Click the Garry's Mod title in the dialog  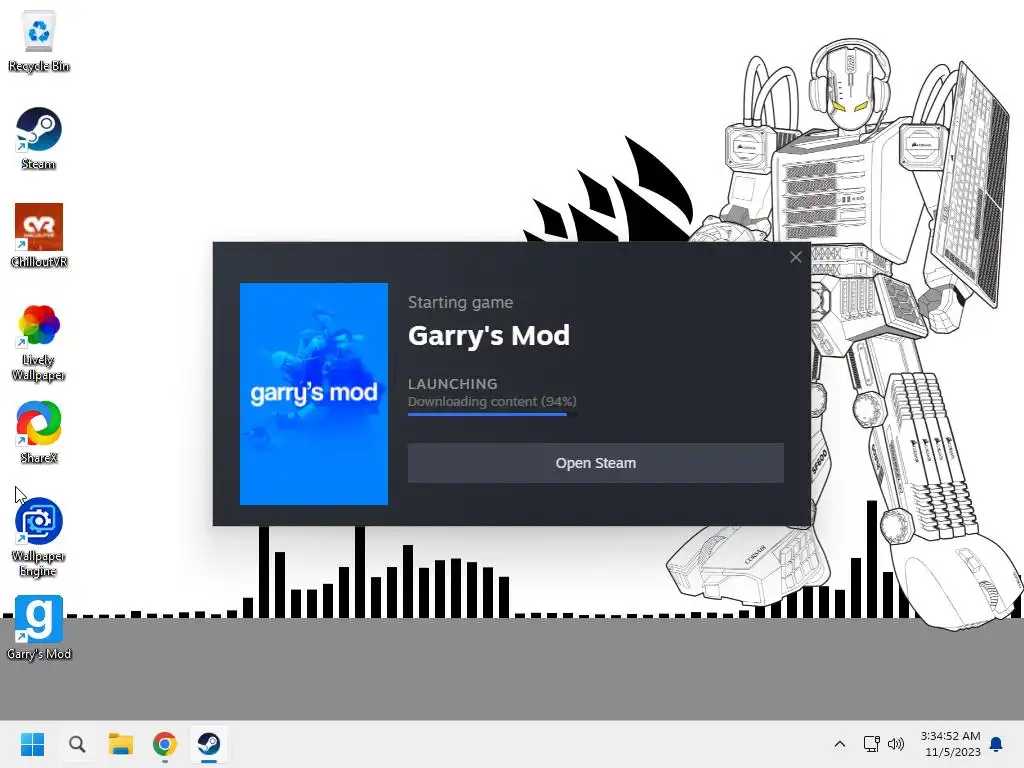point(488,336)
